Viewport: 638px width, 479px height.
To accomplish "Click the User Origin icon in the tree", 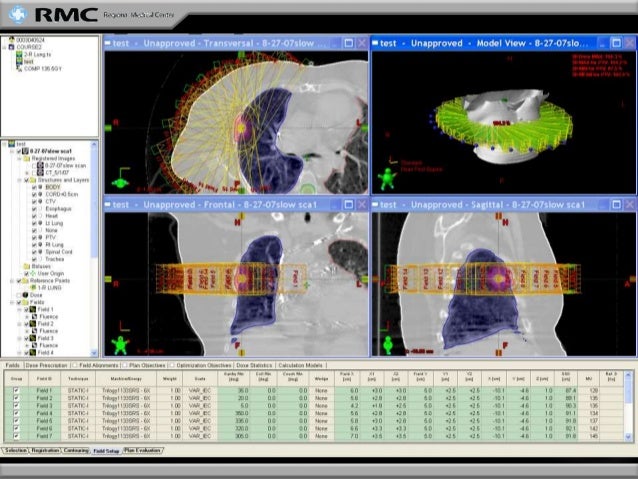I will (x=32, y=273).
